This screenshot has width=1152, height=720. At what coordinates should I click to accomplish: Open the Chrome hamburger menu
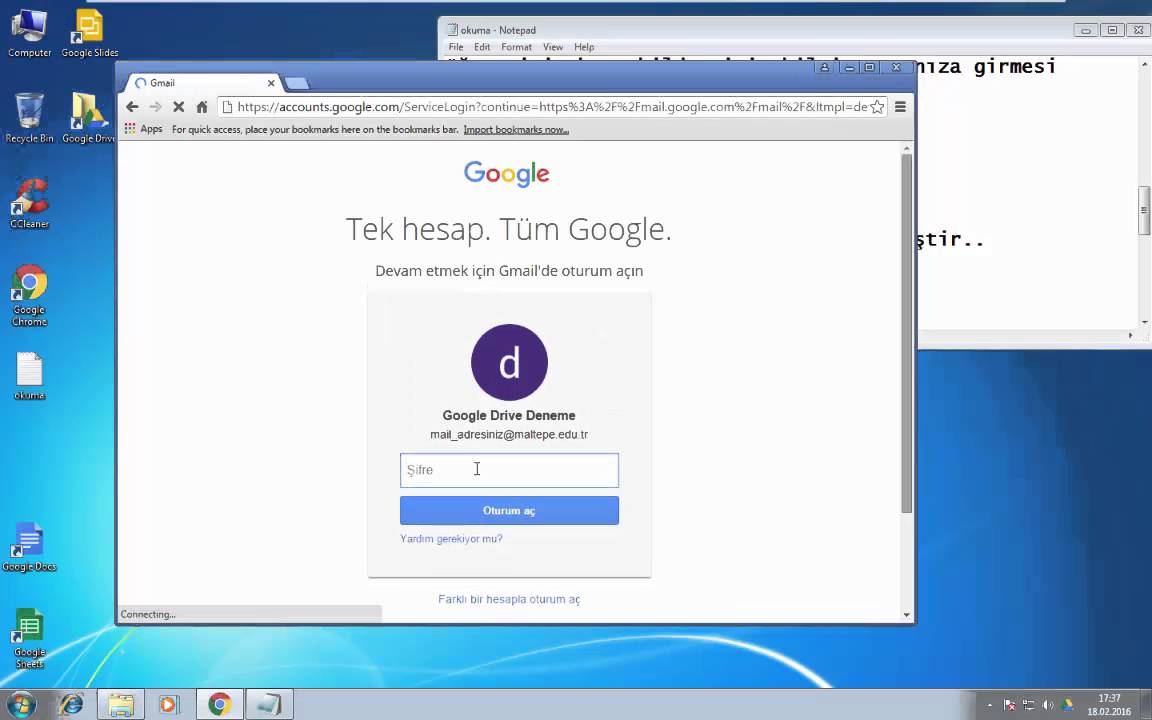click(900, 107)
